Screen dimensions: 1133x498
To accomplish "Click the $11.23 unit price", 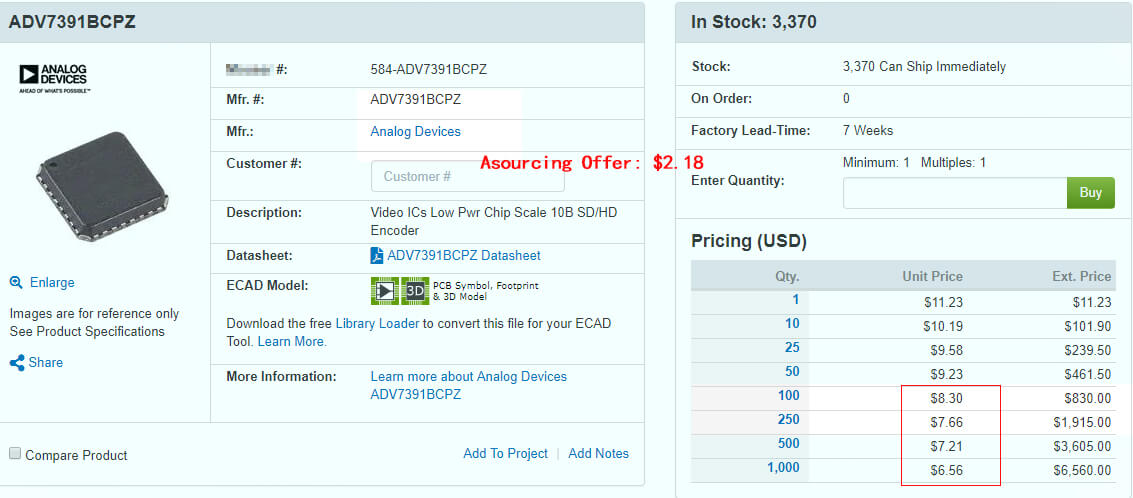I will click(943, 303).
